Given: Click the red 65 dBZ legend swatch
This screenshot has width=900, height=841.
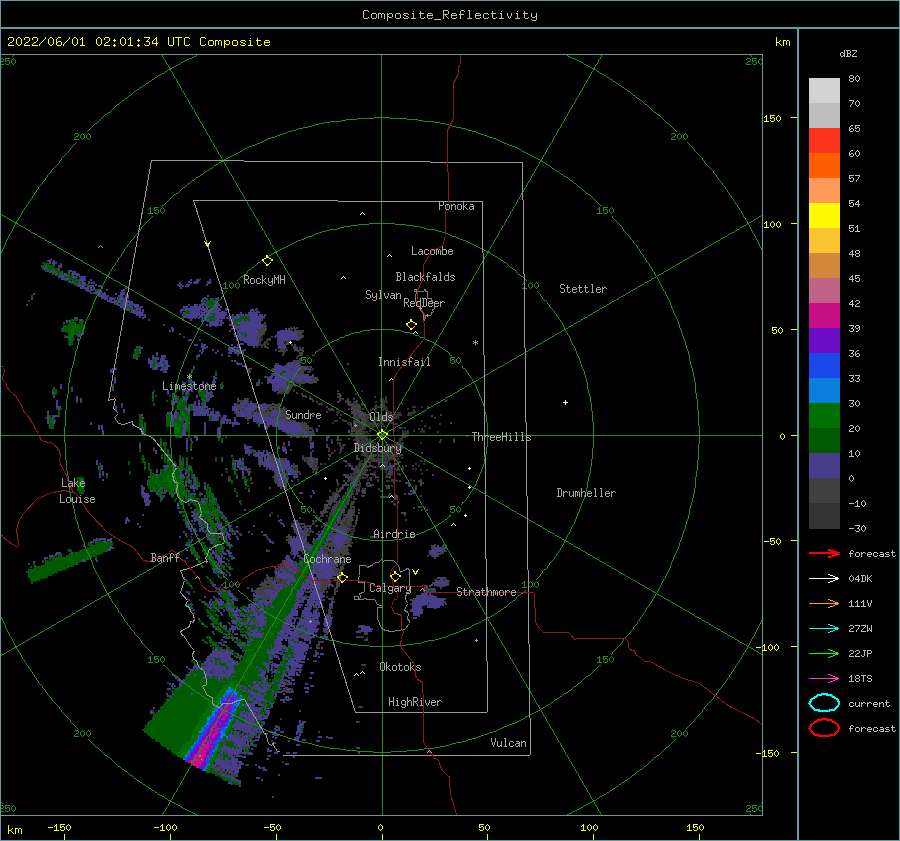Looking at the screenshot, I should tap(824, 140).
